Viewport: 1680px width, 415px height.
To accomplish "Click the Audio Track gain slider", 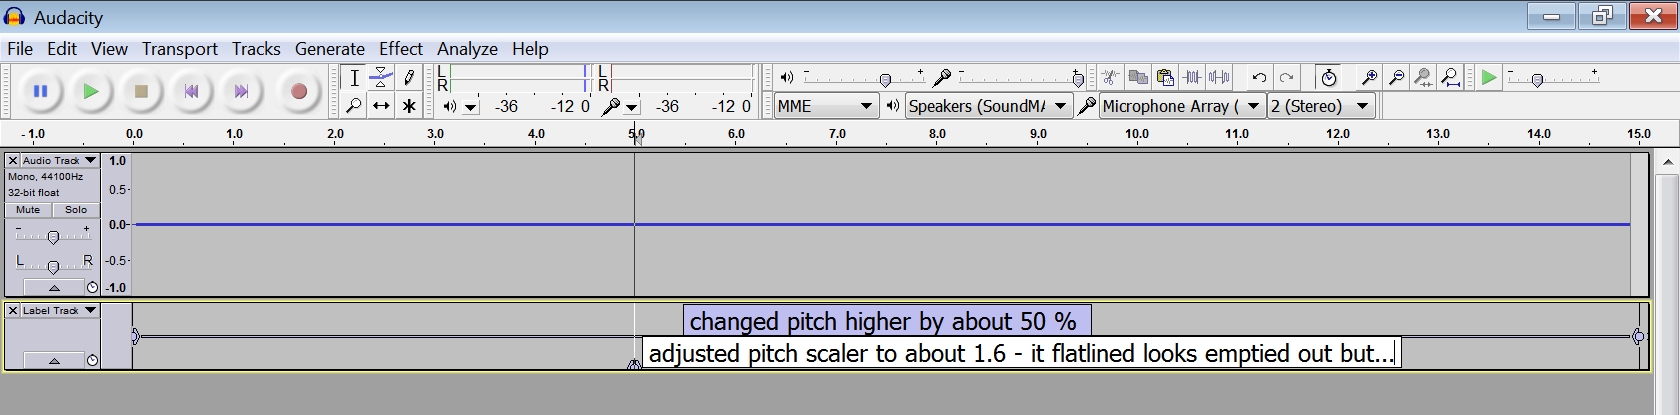I will coord(53,236).
